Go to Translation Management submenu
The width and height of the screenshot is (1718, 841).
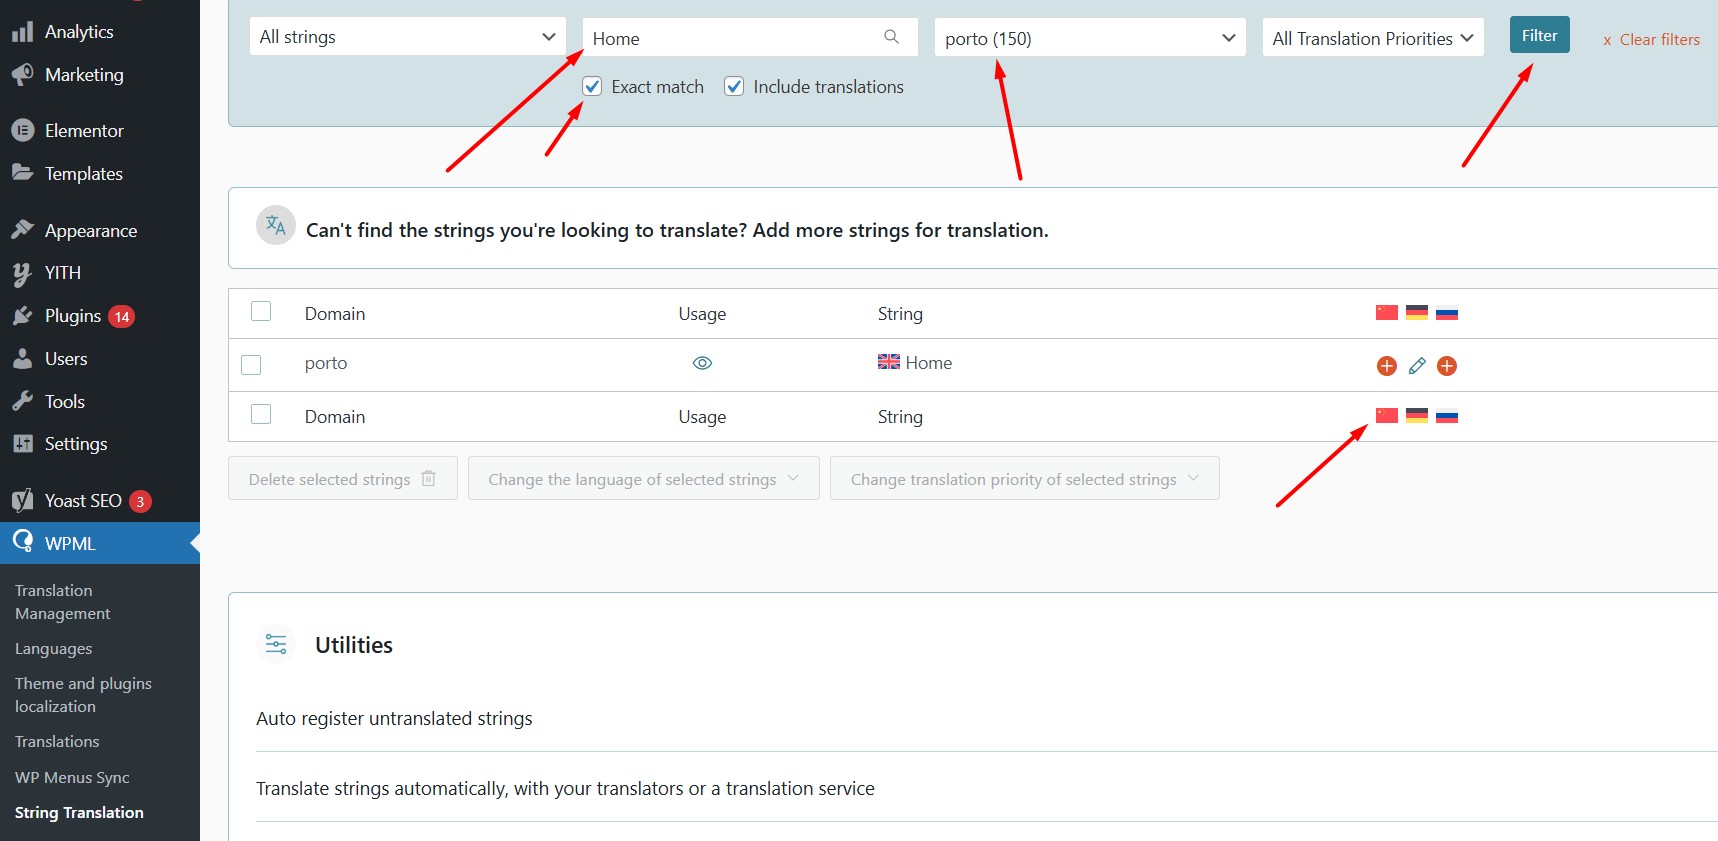[62, 602]
